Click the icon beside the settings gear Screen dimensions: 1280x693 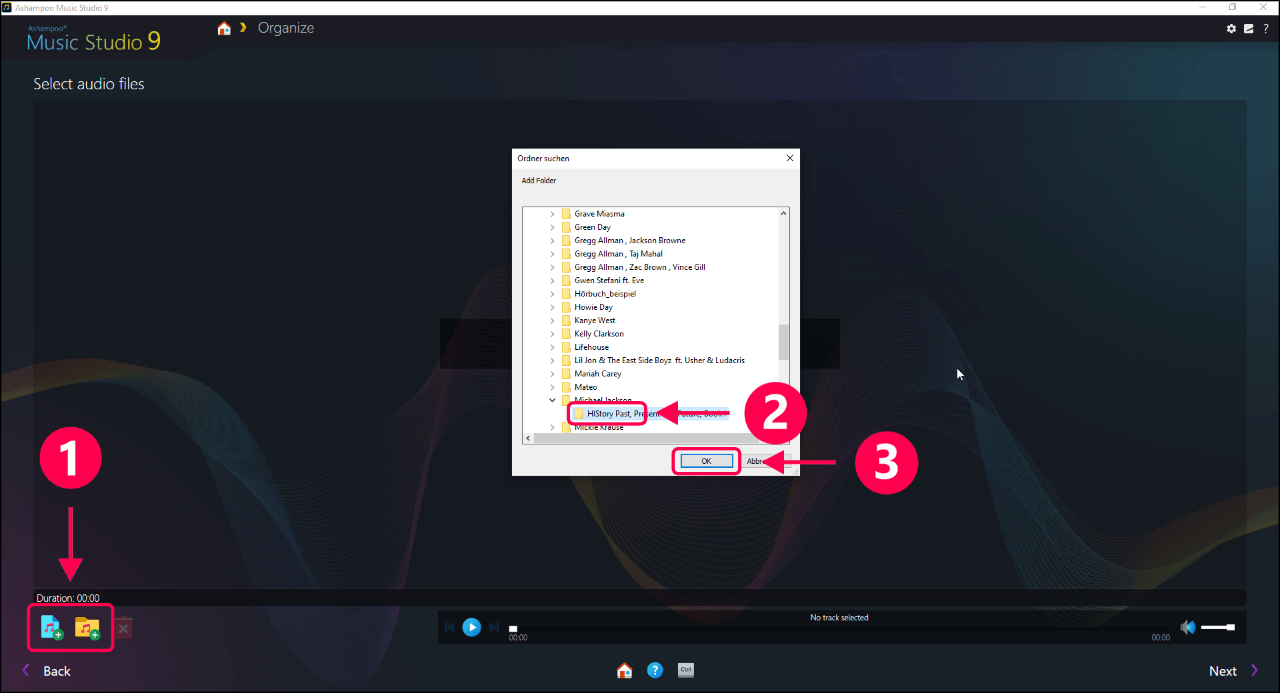[1249, 28]
